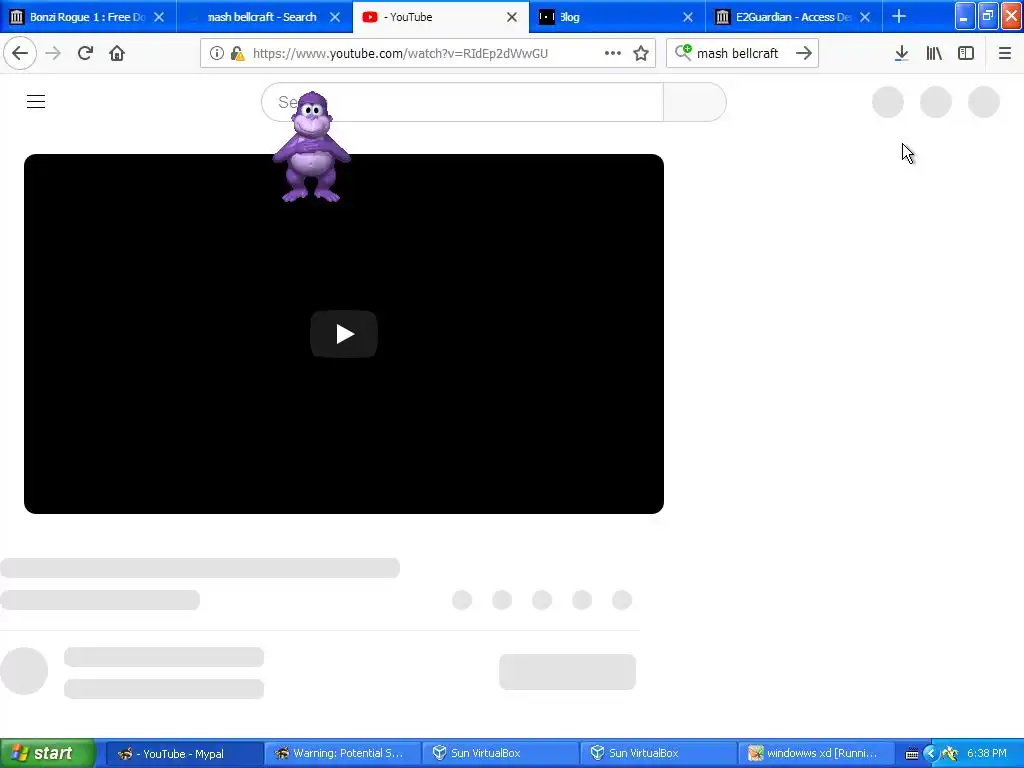Minimize the browser window
The width and height of the screenshot is (1024, 768).
tap(965, 16)
